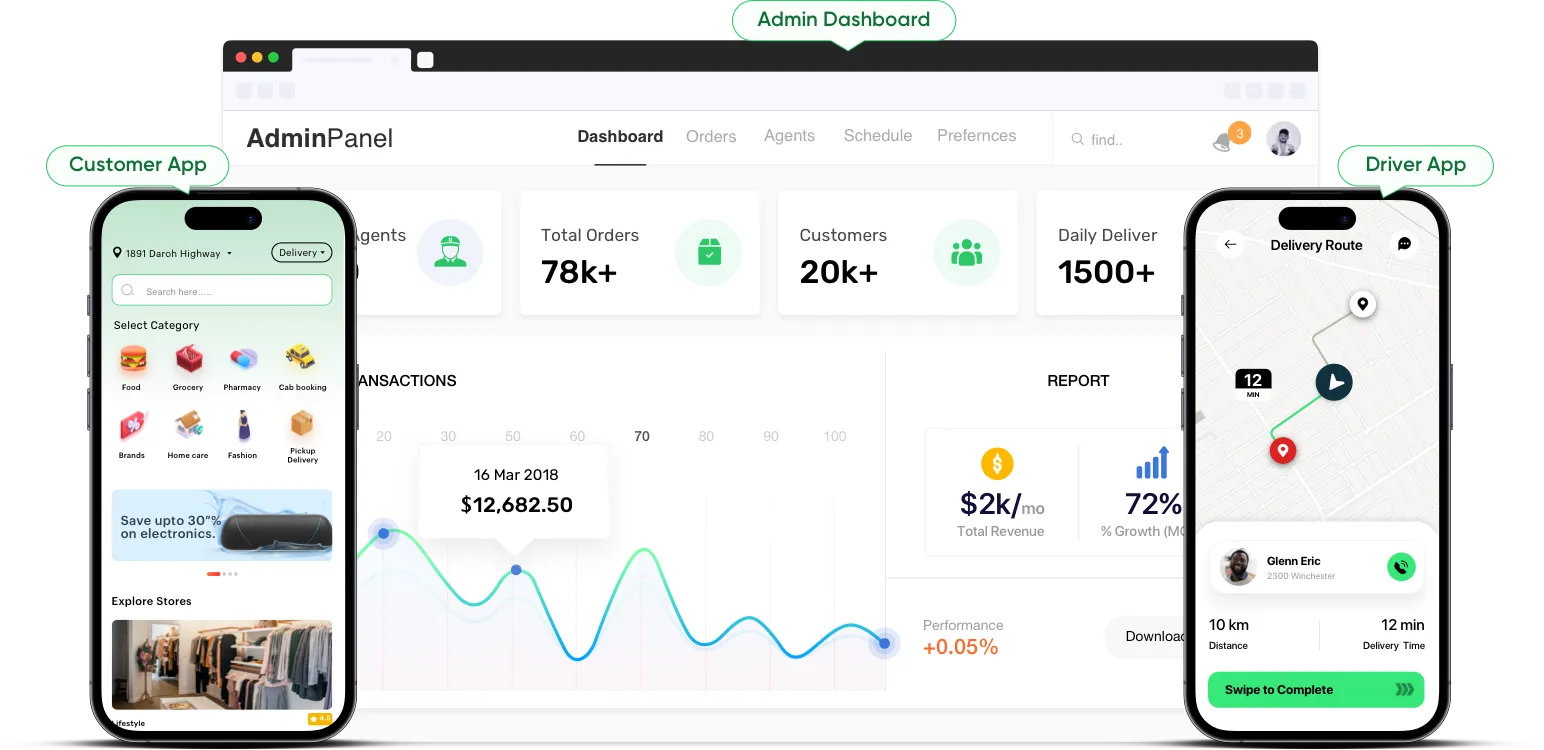
Task: Open the Agents tab
Action: 789,136
